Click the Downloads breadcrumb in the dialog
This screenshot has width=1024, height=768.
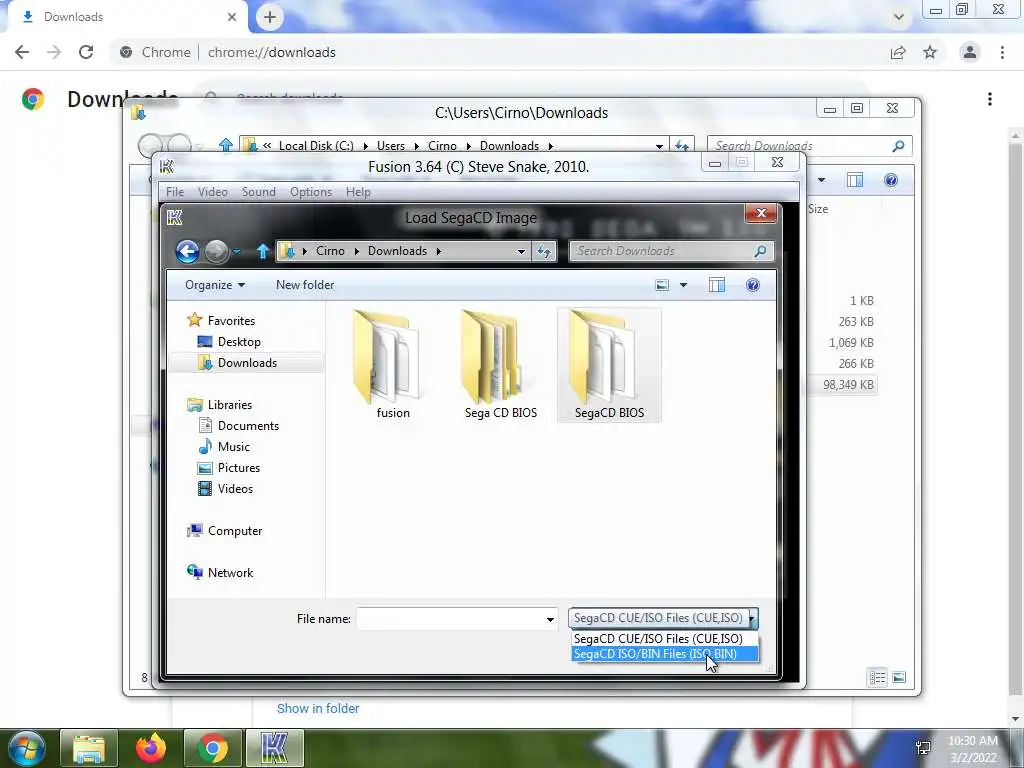coord(397,251)
